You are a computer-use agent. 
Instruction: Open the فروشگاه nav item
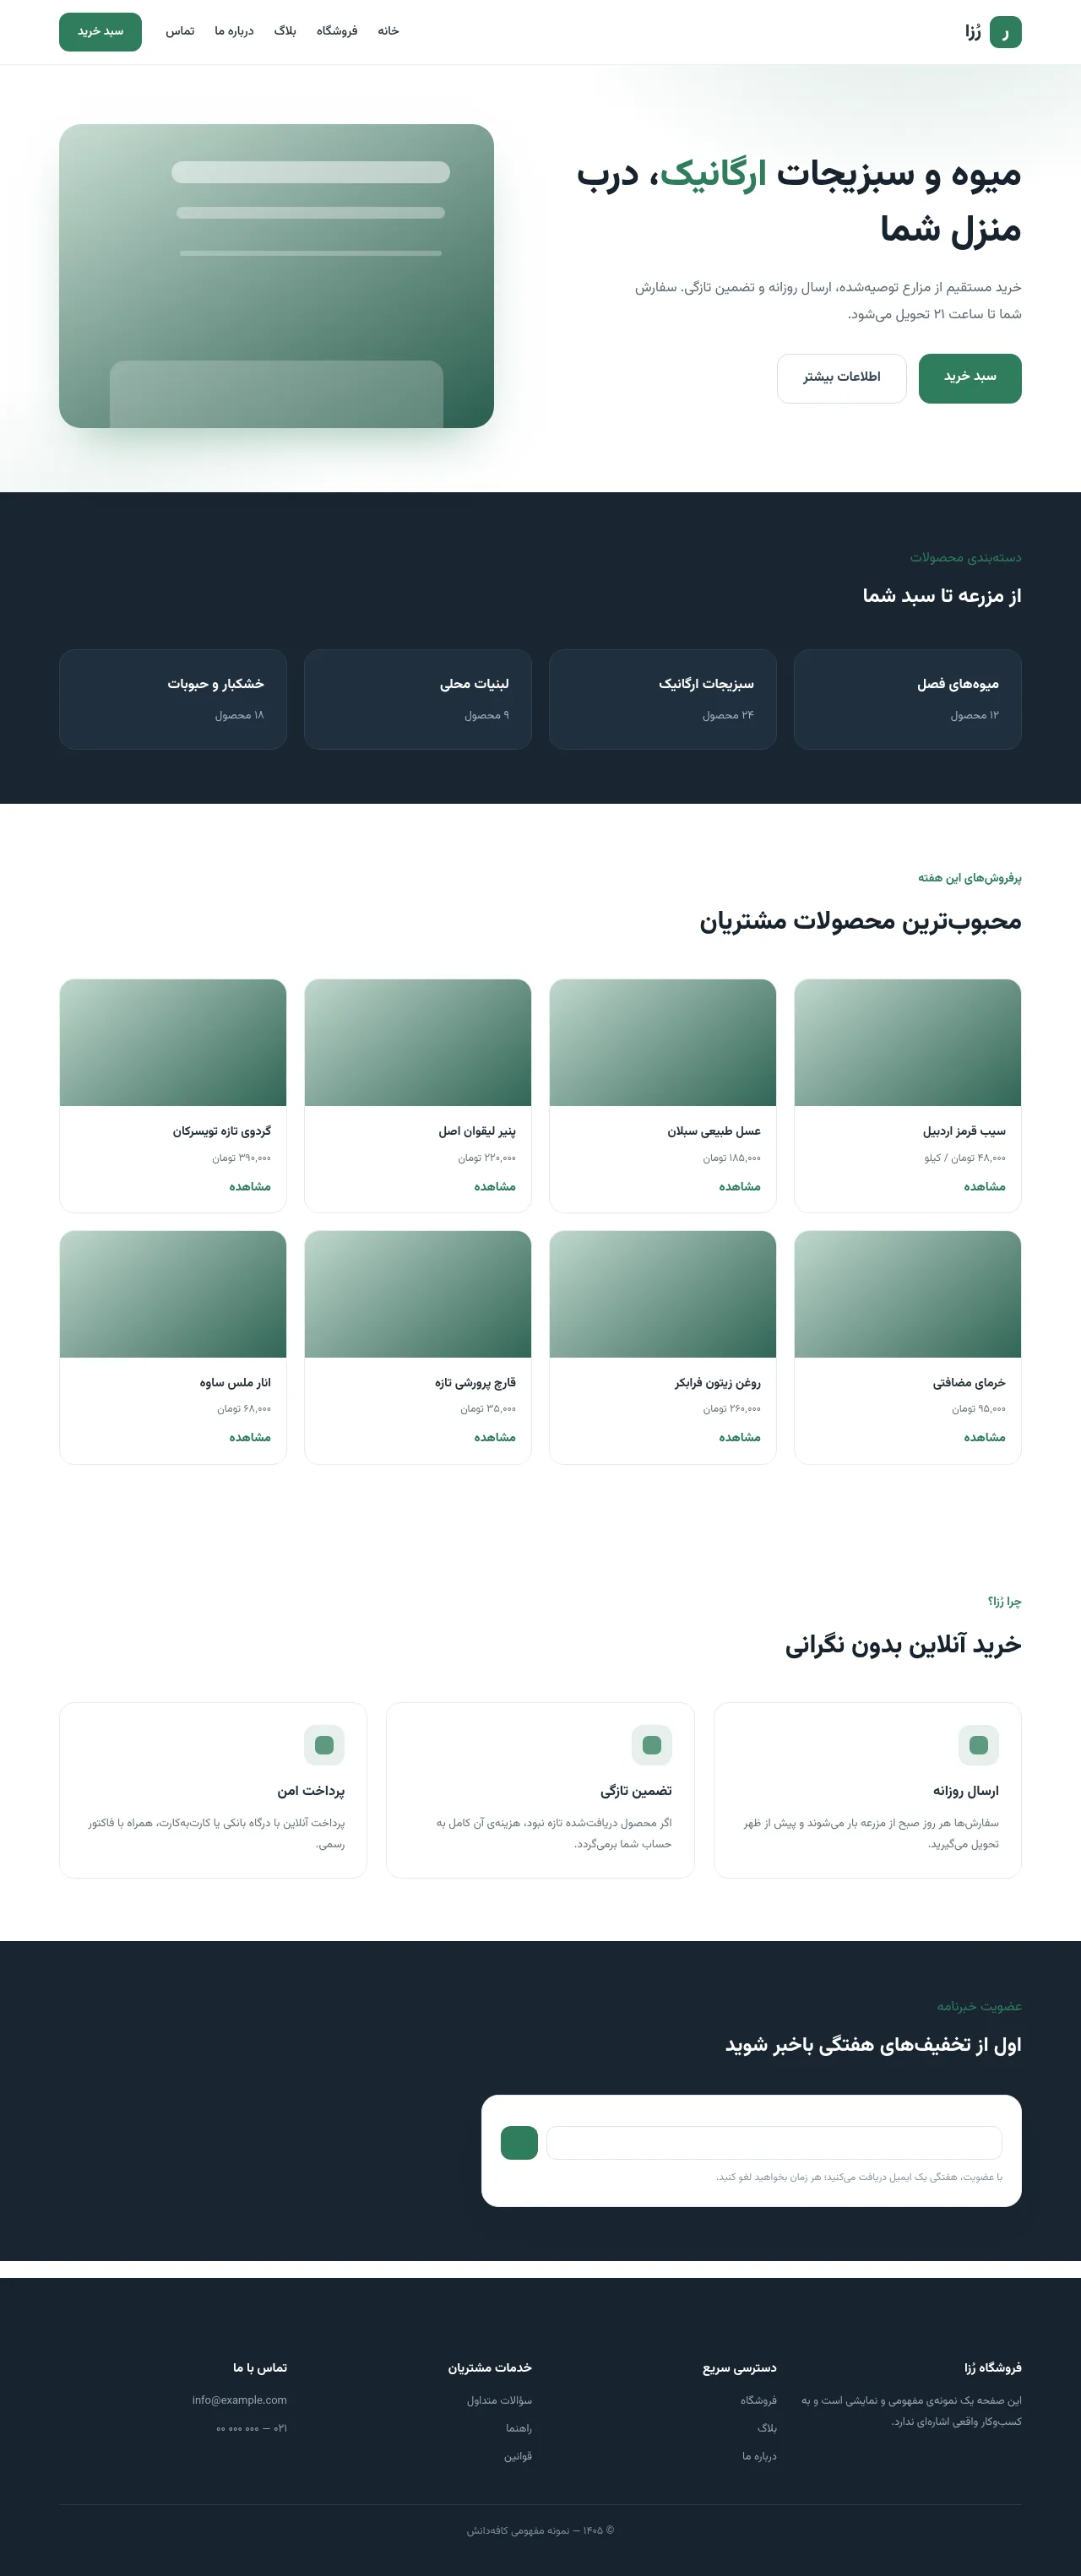(337, 31)
